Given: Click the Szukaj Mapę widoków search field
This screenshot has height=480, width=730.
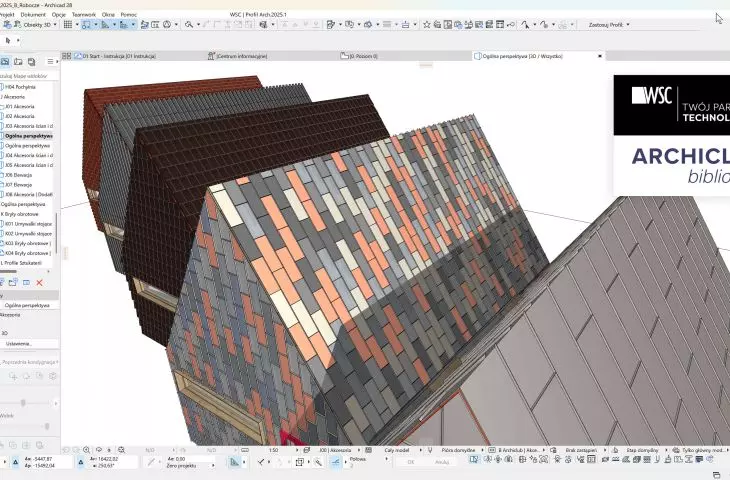Looking at the screenshot, I should (28, 76).
